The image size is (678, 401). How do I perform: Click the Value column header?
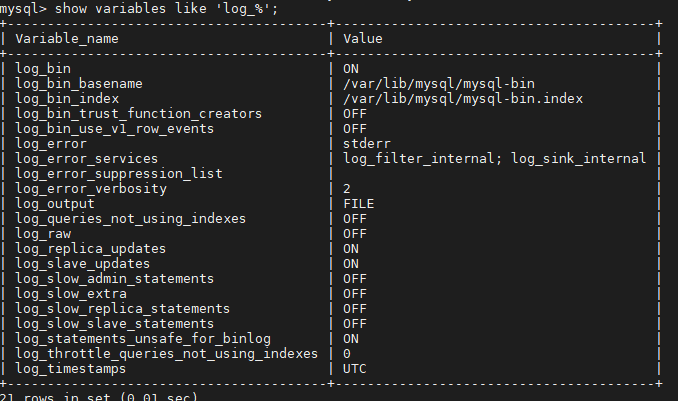363,39
